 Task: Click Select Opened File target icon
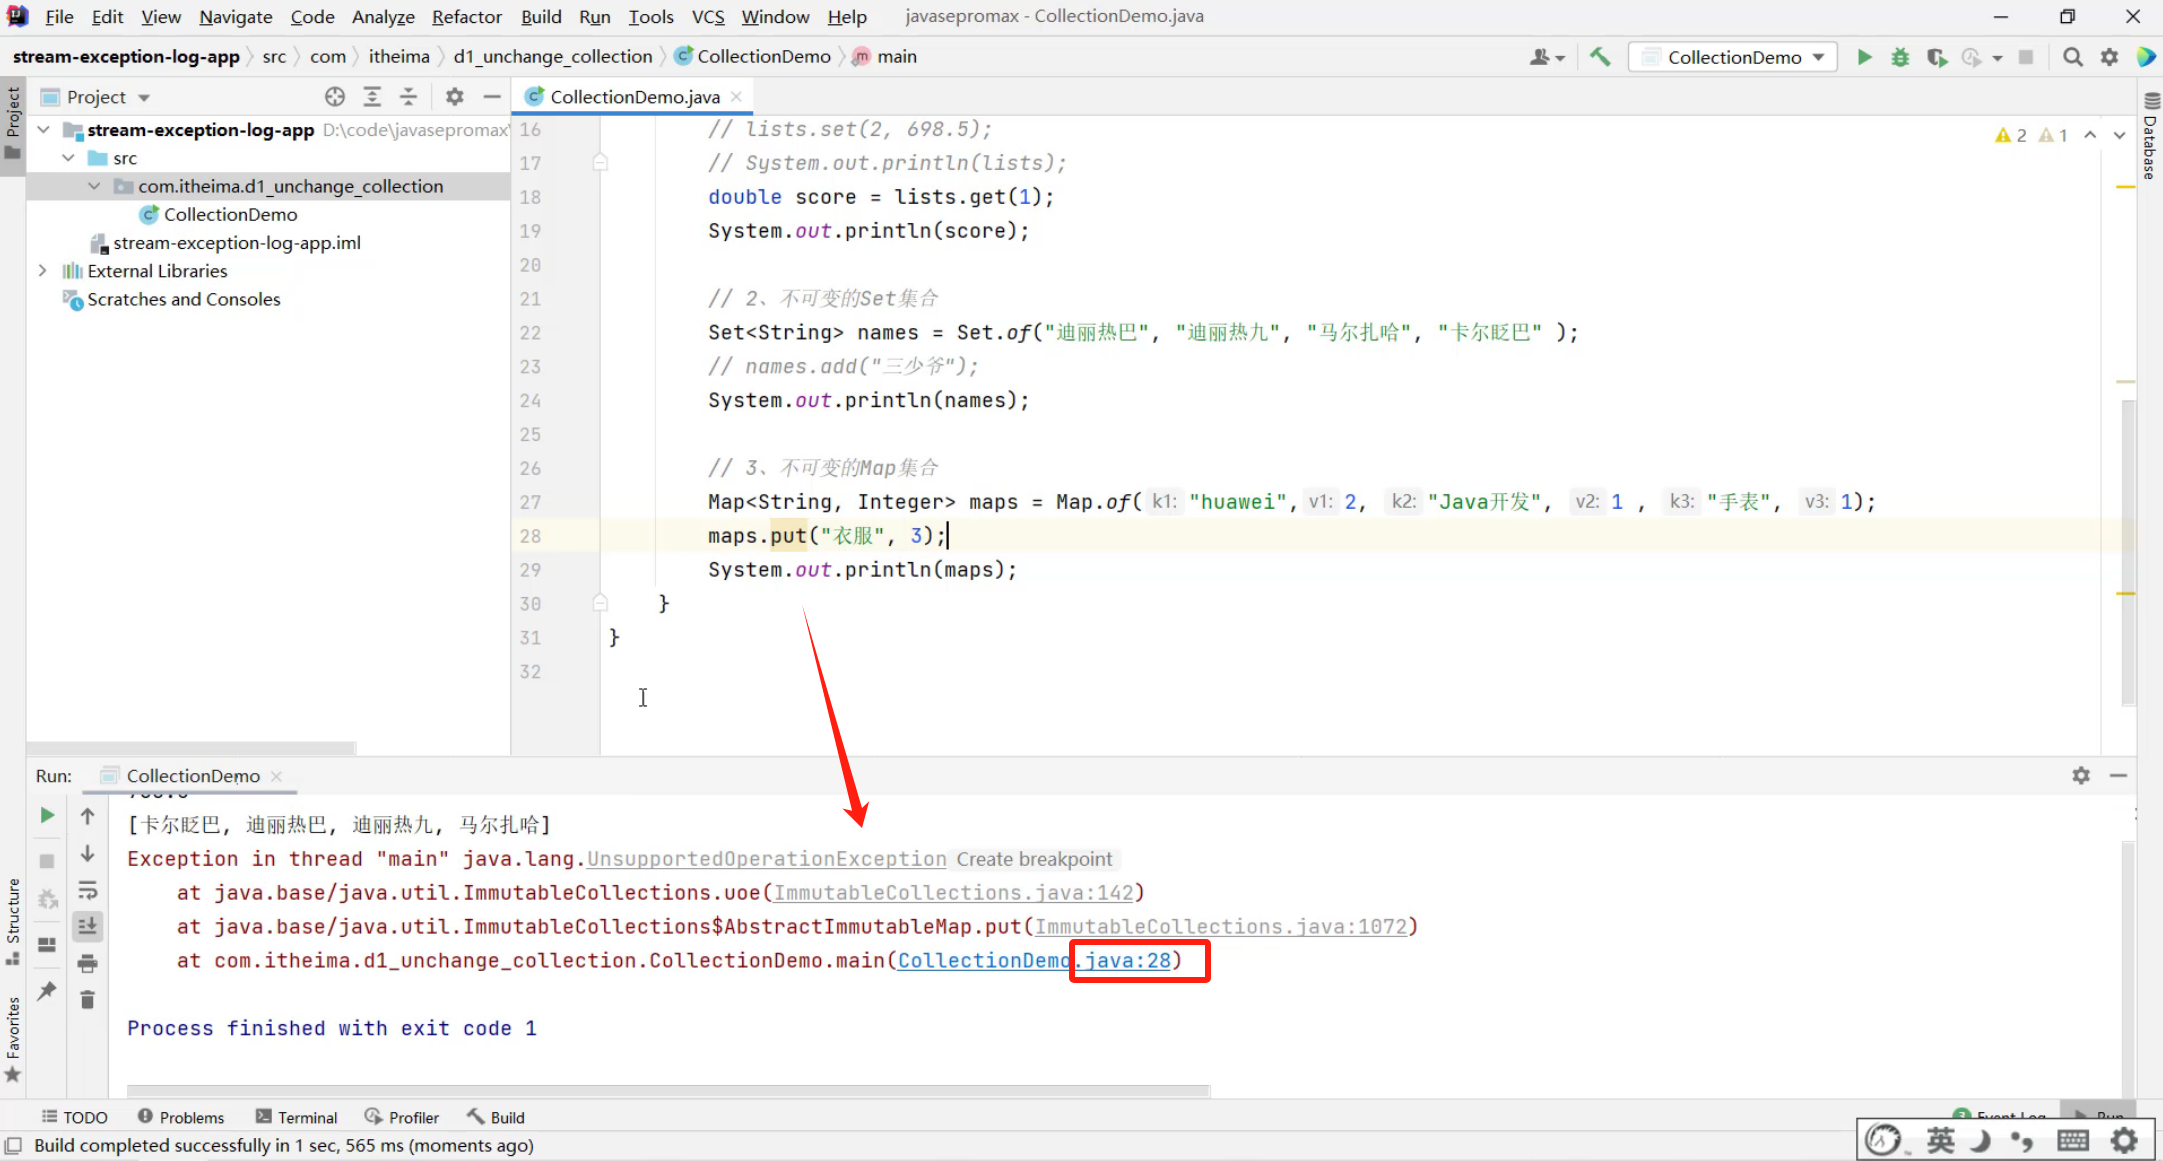[x=335, y=97]
